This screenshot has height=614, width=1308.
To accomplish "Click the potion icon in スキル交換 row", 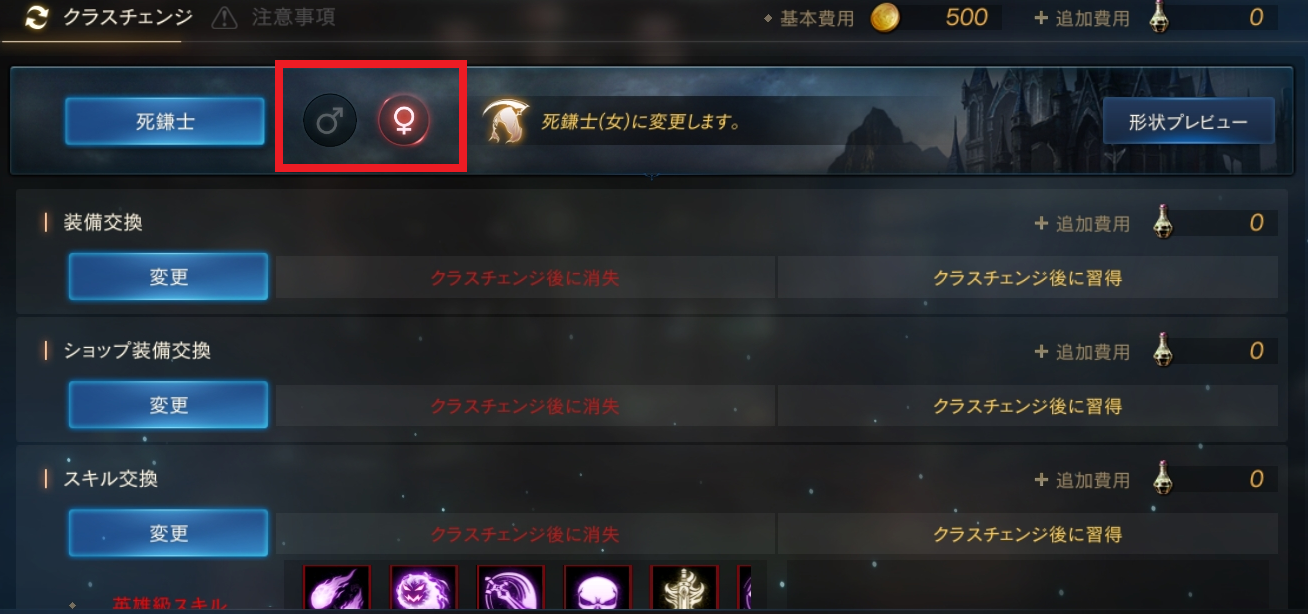I will (x=1162, y=478).
